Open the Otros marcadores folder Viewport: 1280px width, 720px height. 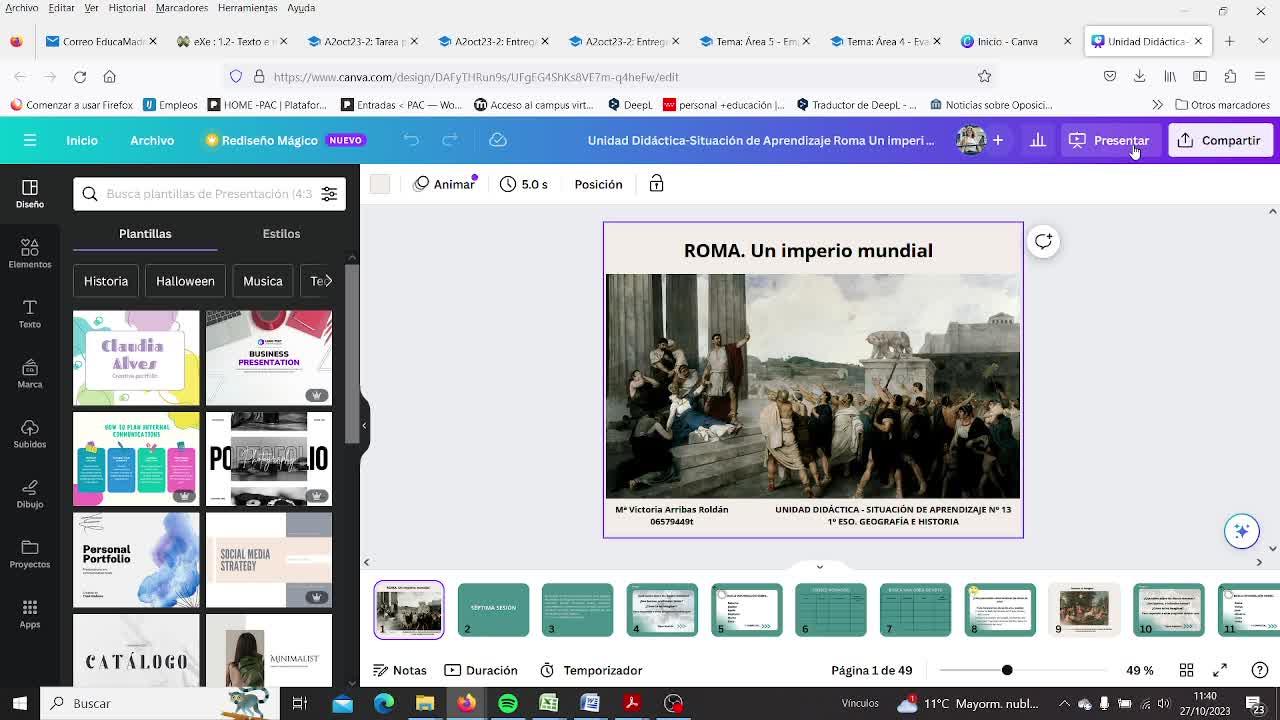tap(1222, 105)
